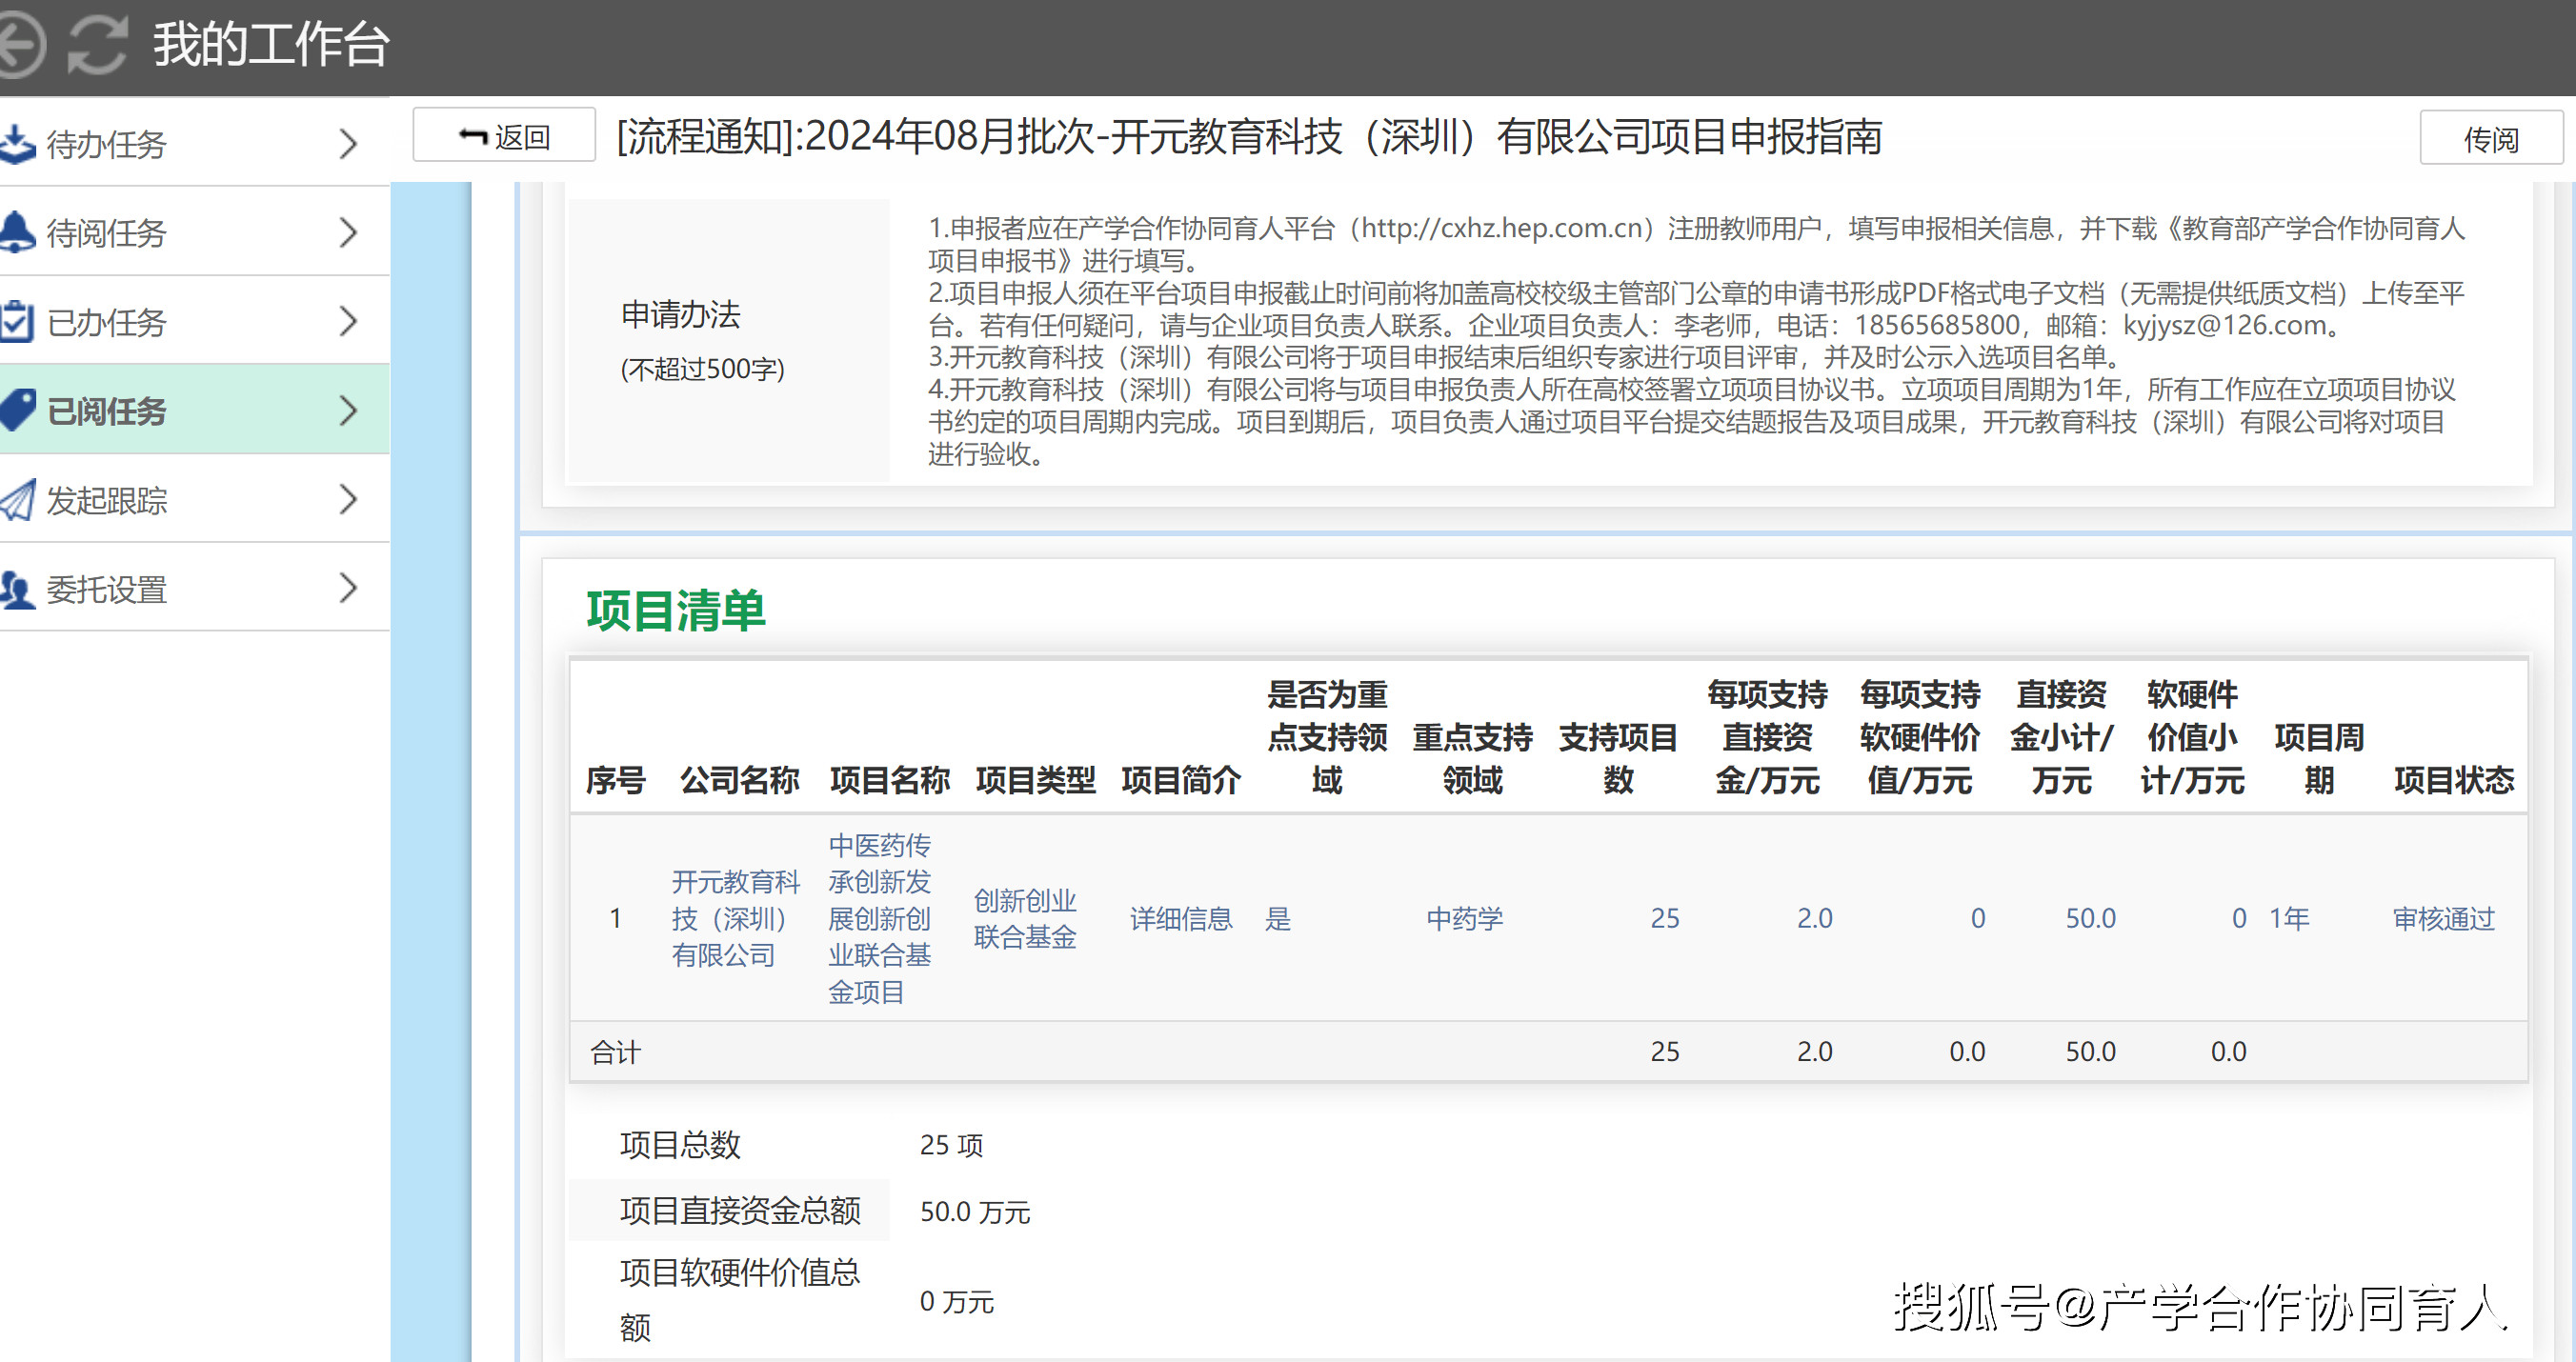Click the 是 key-support value in row 1

pos(1278,918)
